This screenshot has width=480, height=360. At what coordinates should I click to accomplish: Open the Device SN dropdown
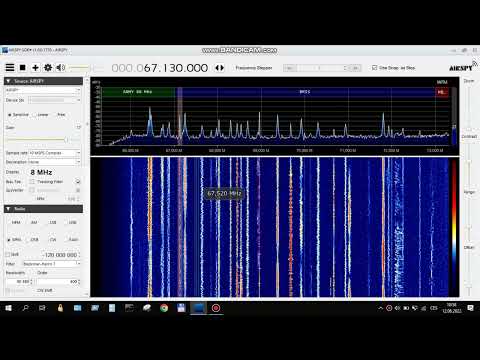pyautogui.click(x=55, y=100)
